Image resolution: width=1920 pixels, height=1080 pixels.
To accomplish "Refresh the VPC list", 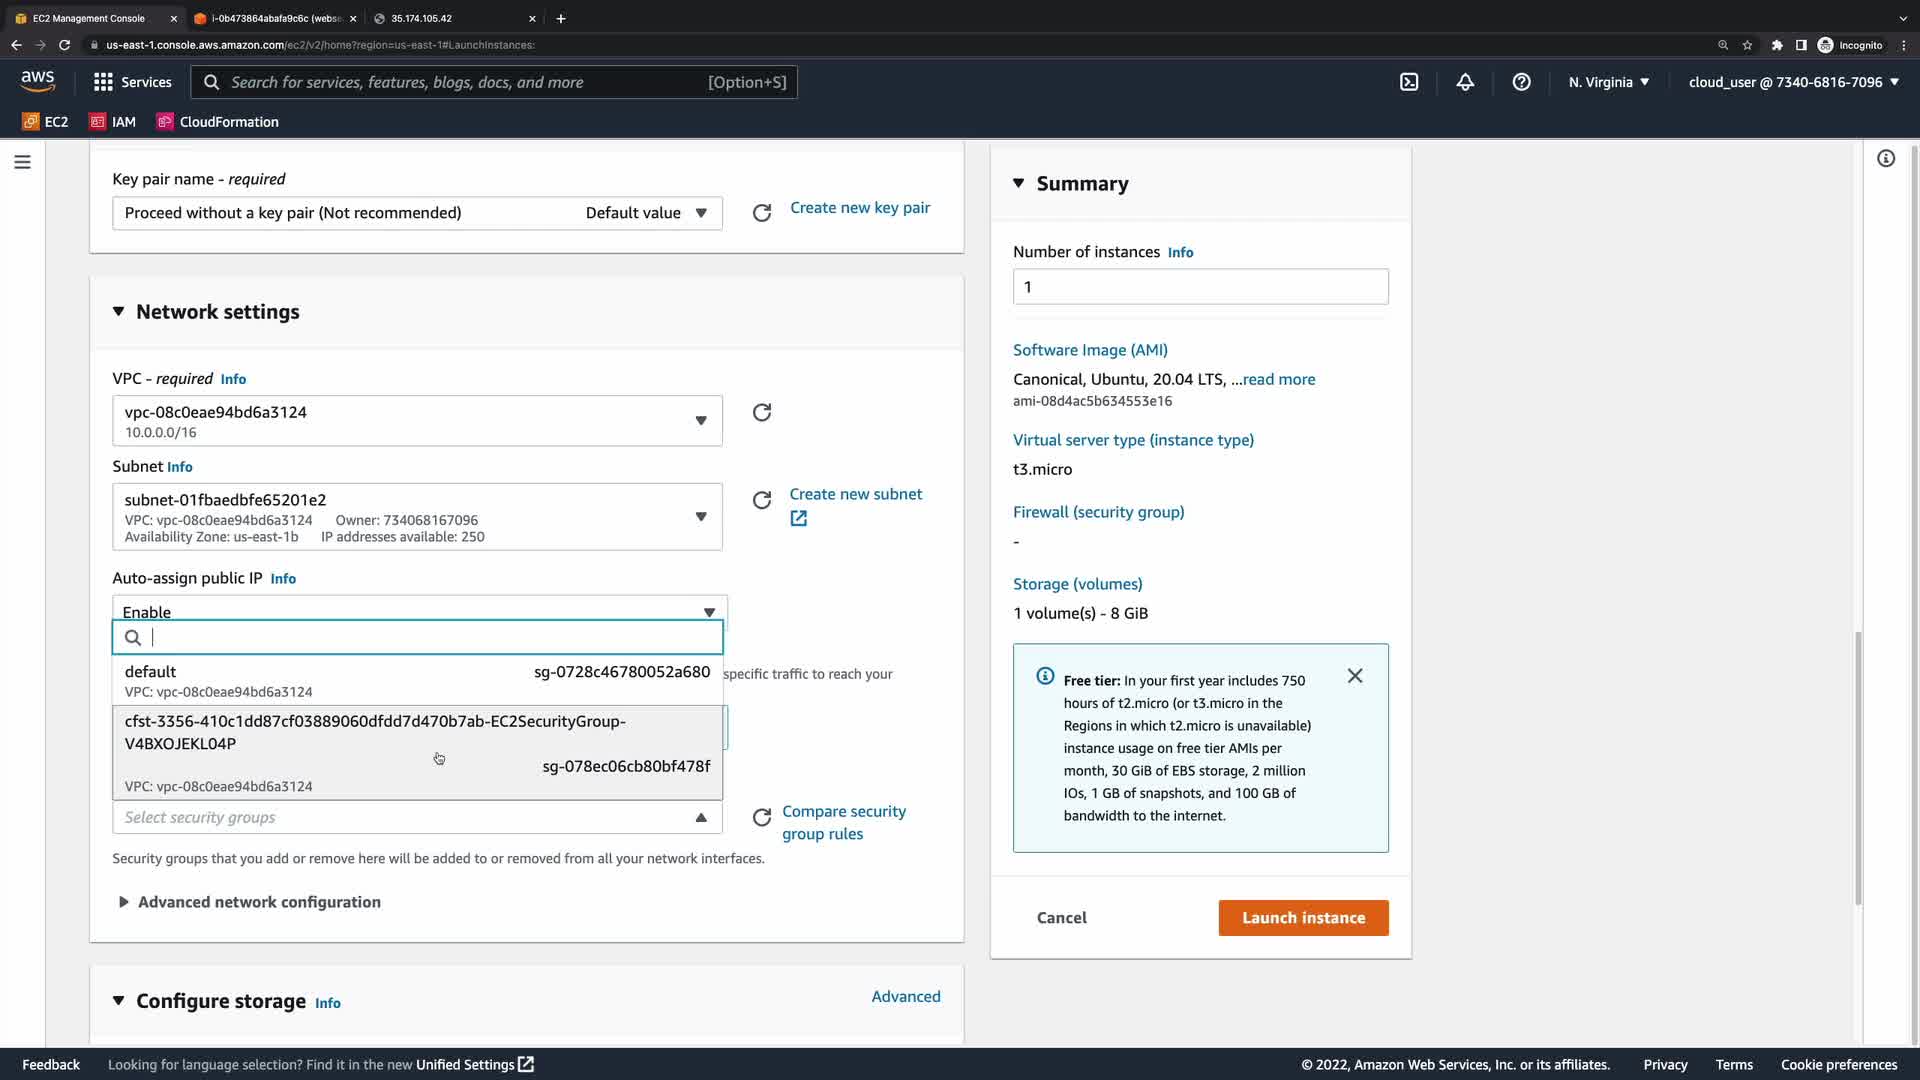I will click(x=762, y=413).
